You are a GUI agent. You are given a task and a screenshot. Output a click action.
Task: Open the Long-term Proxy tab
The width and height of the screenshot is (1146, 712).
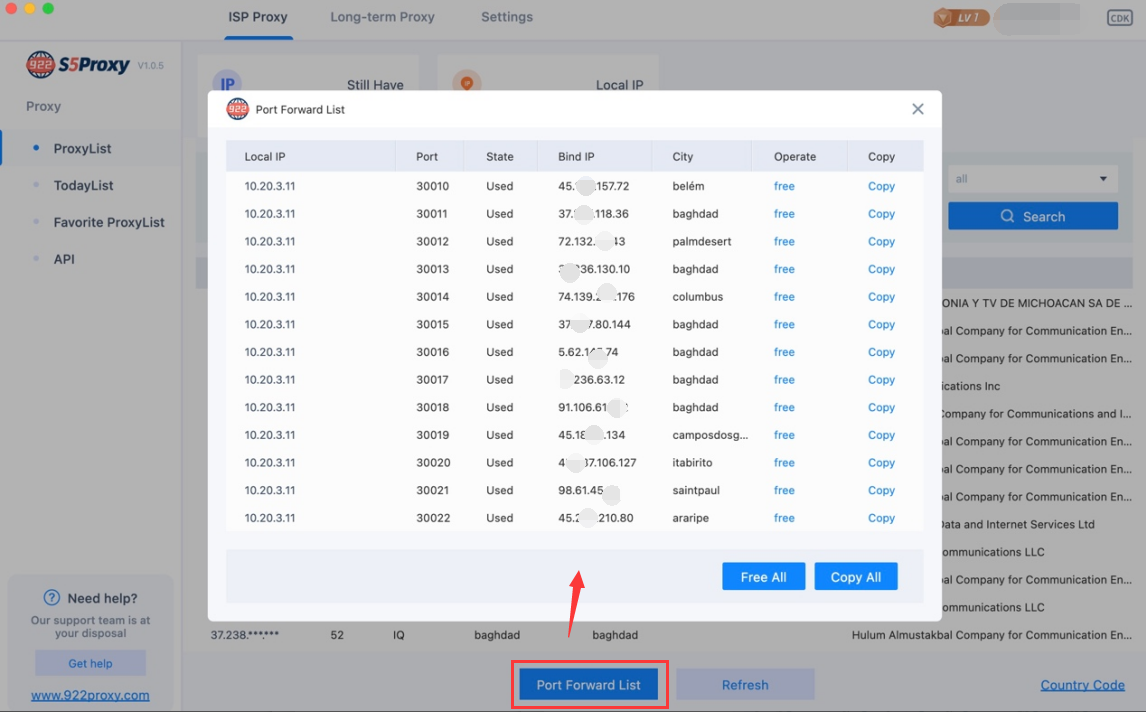pyautogui.click(x=382, y=17)
